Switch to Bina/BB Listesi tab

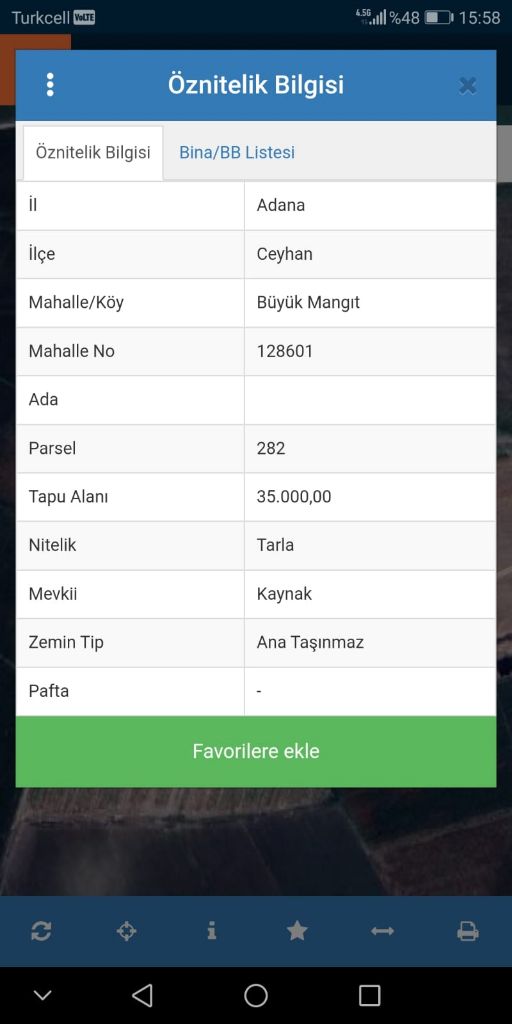(237, 152)
